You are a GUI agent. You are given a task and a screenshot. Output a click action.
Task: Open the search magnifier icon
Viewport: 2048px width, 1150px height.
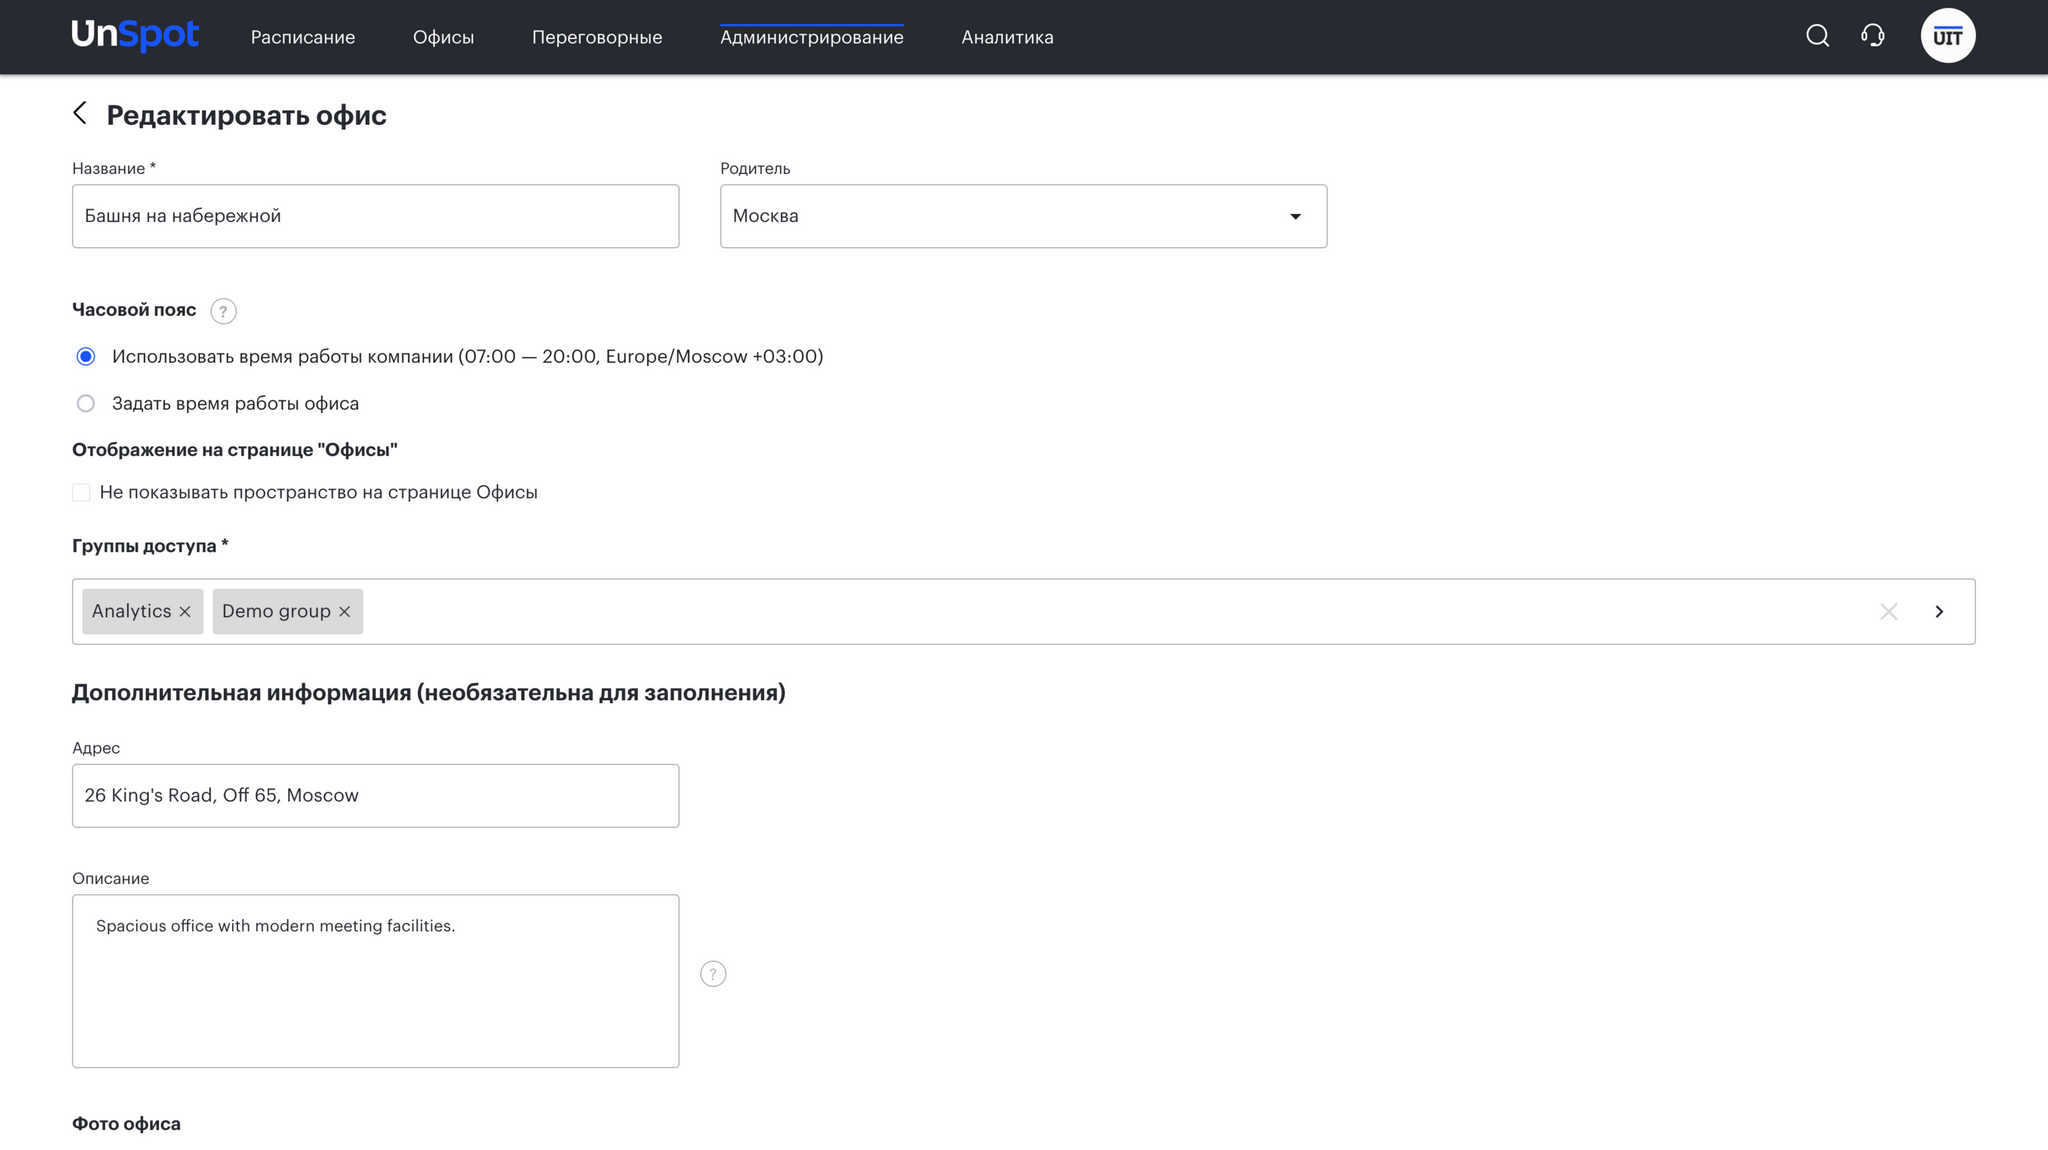1817,36
